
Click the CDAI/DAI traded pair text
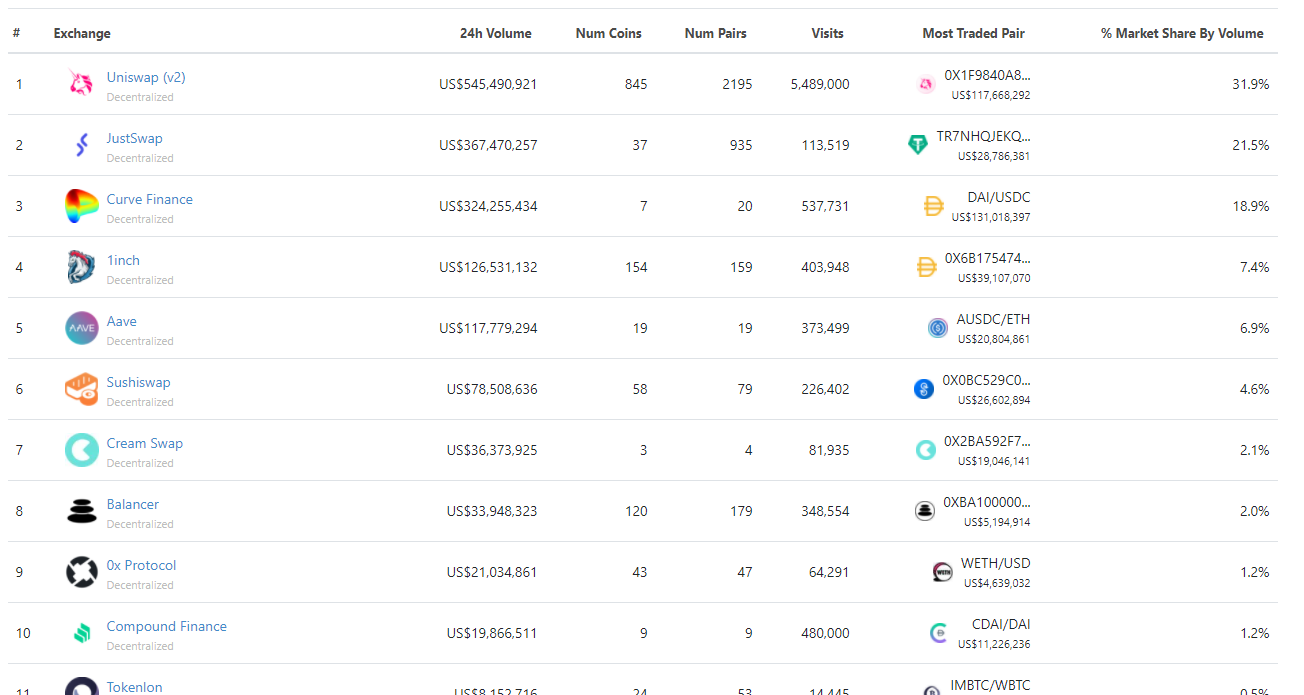1001,624
